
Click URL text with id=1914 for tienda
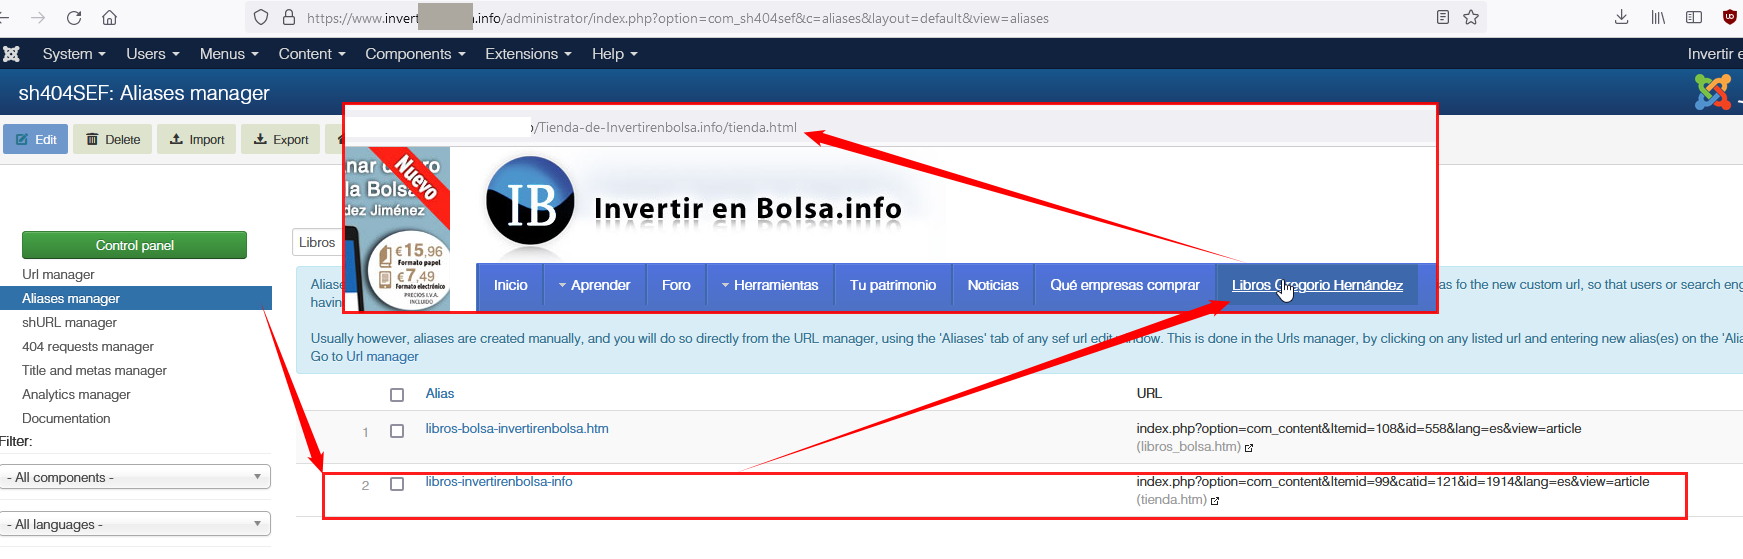pos(1393,481)
